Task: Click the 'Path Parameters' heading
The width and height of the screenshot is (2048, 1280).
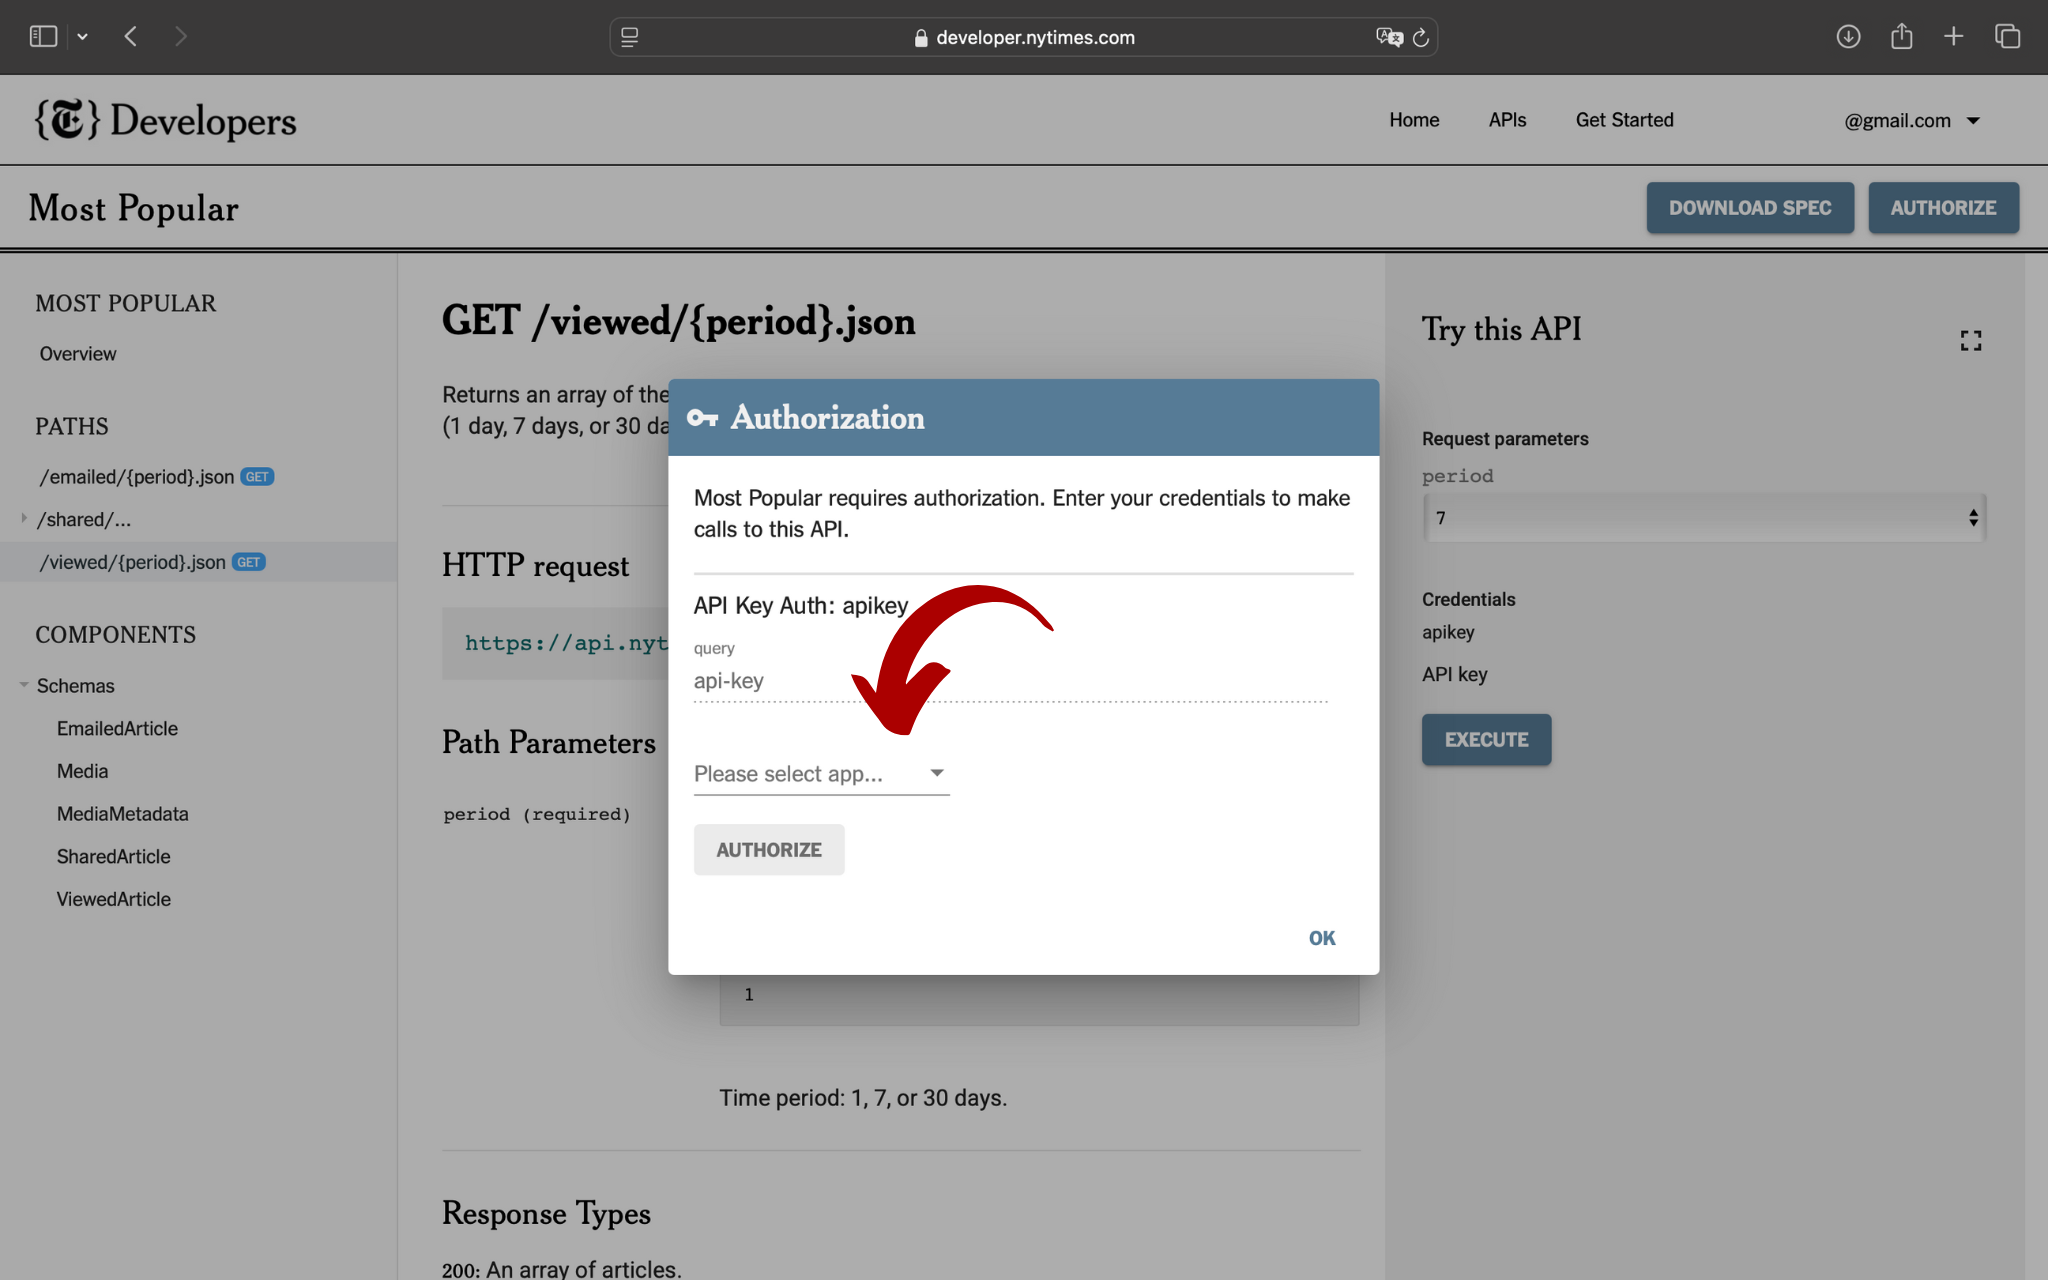Action: point(549,742)
